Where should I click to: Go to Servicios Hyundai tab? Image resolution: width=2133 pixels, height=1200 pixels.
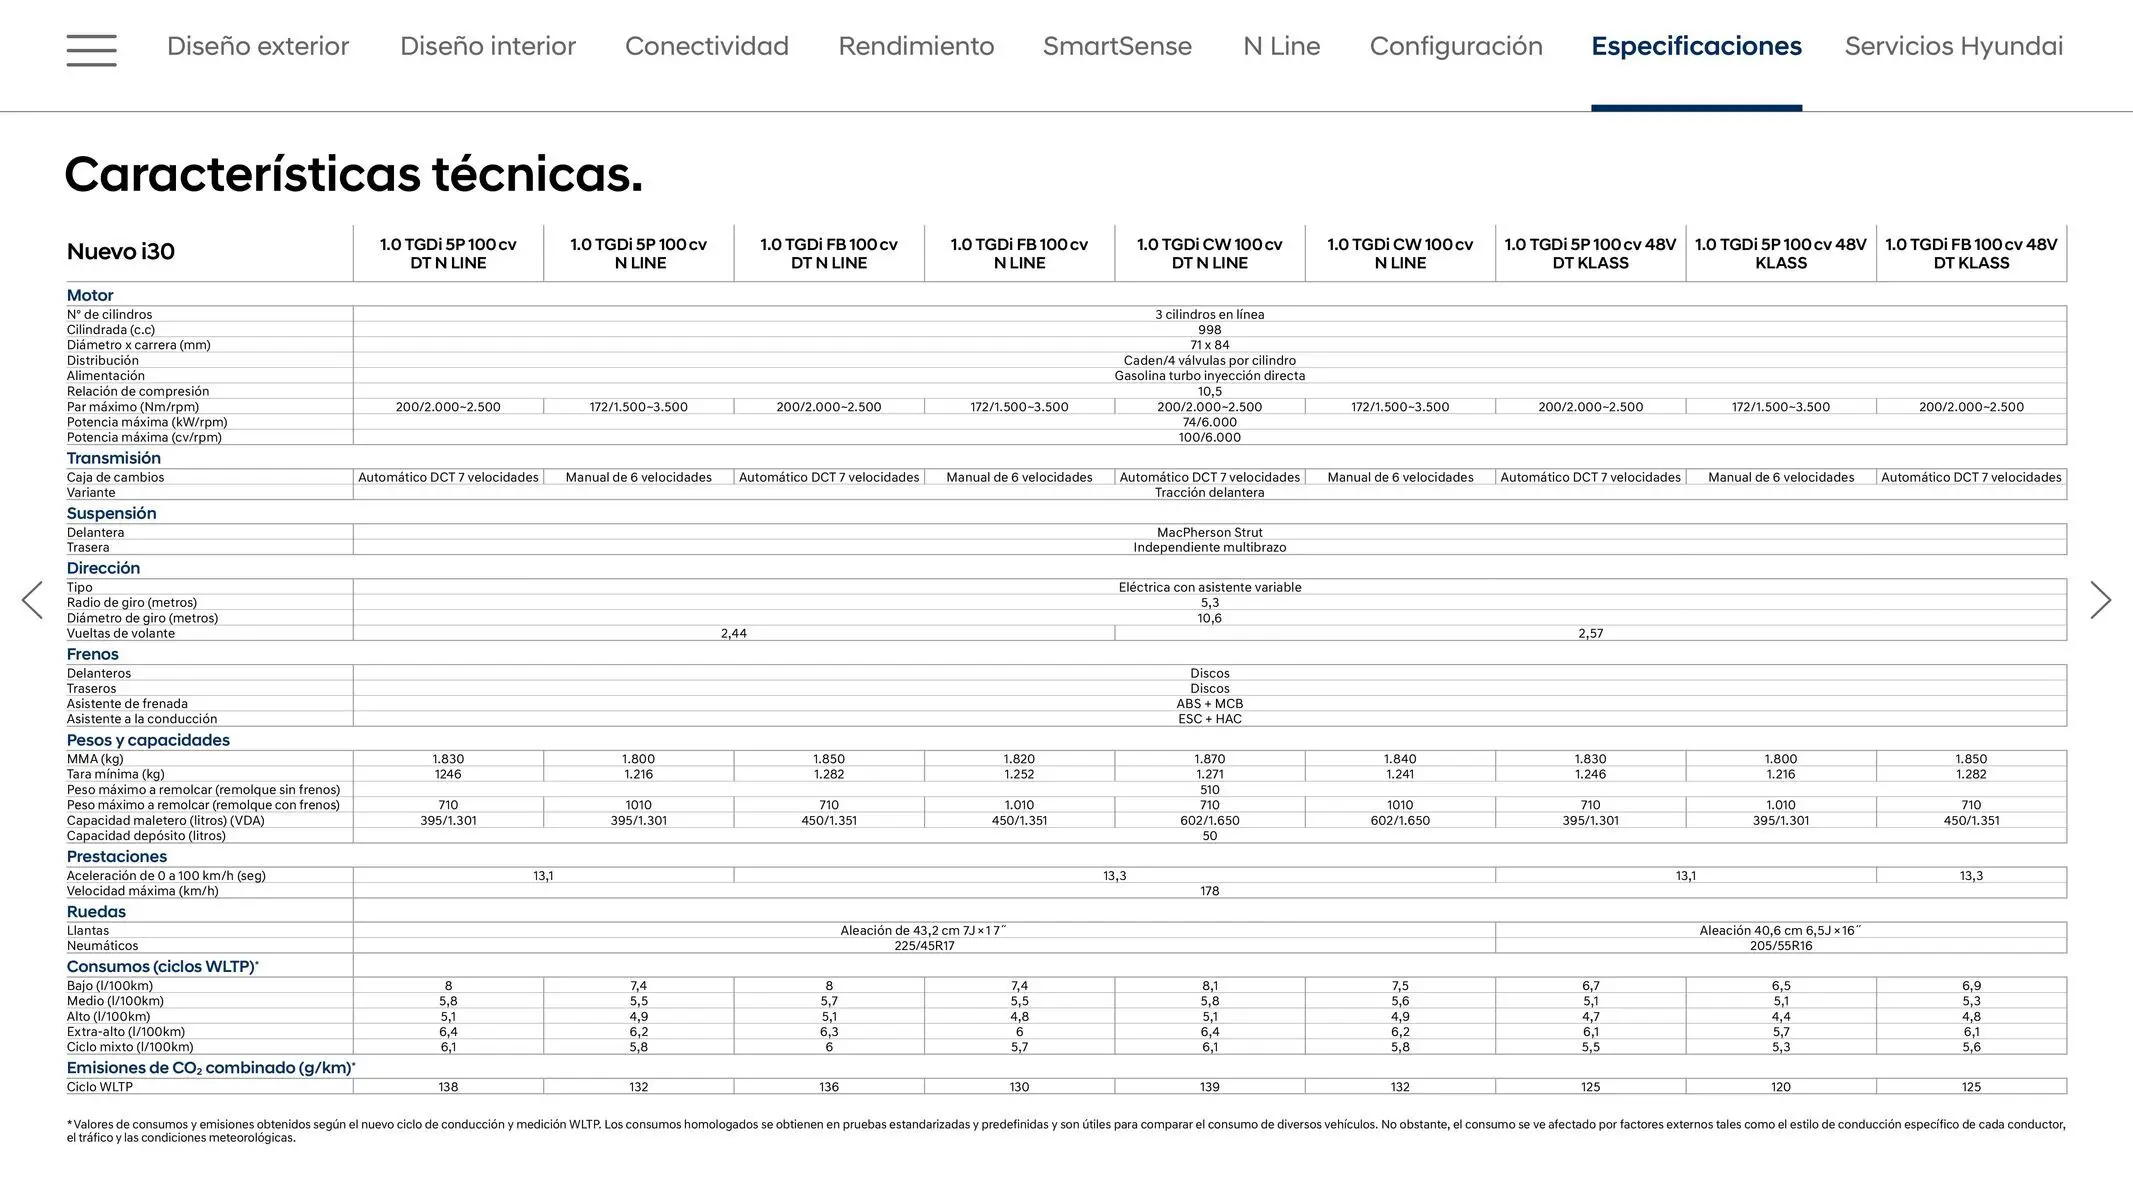1953,46
